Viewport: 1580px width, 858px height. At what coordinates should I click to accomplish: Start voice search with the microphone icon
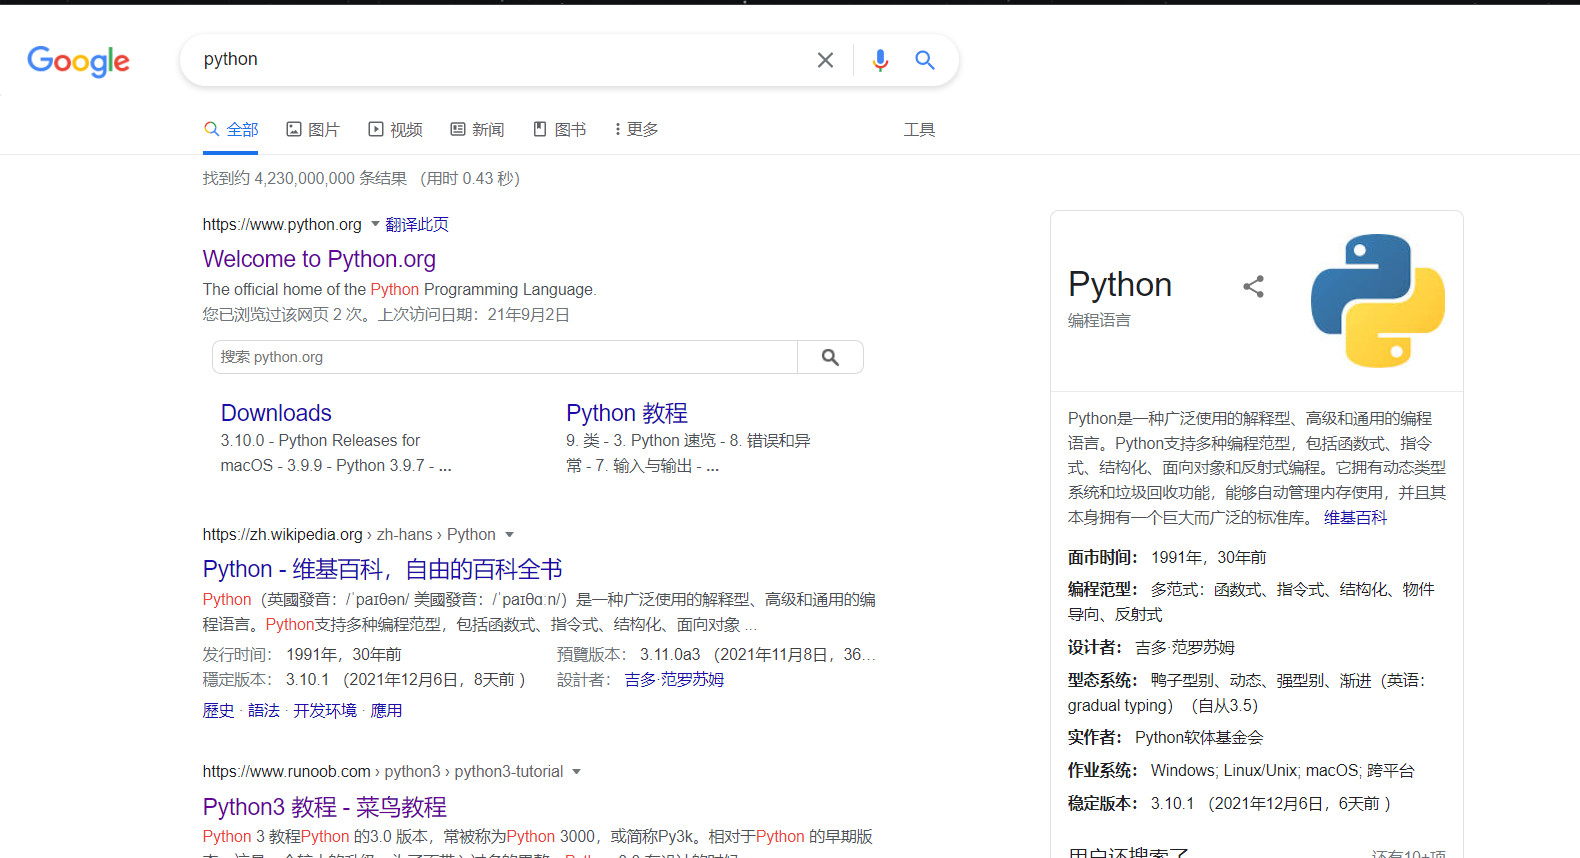tap(880, 60)
